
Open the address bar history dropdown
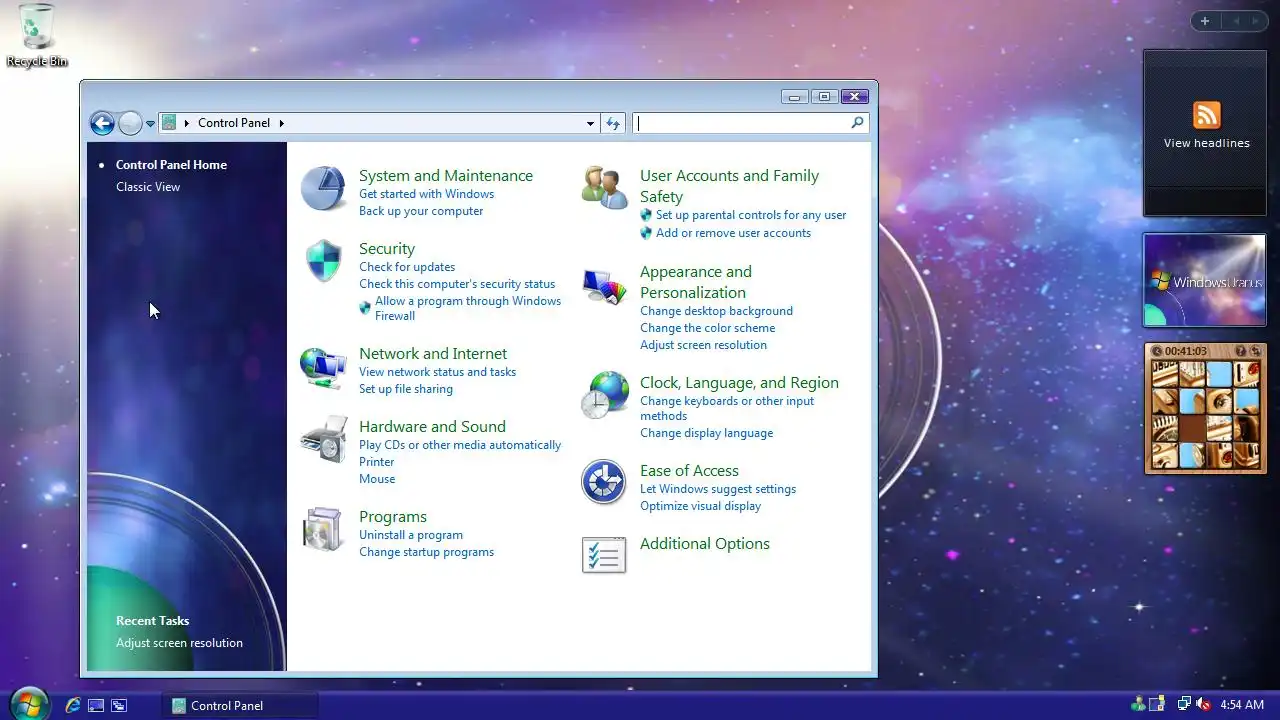590,123
